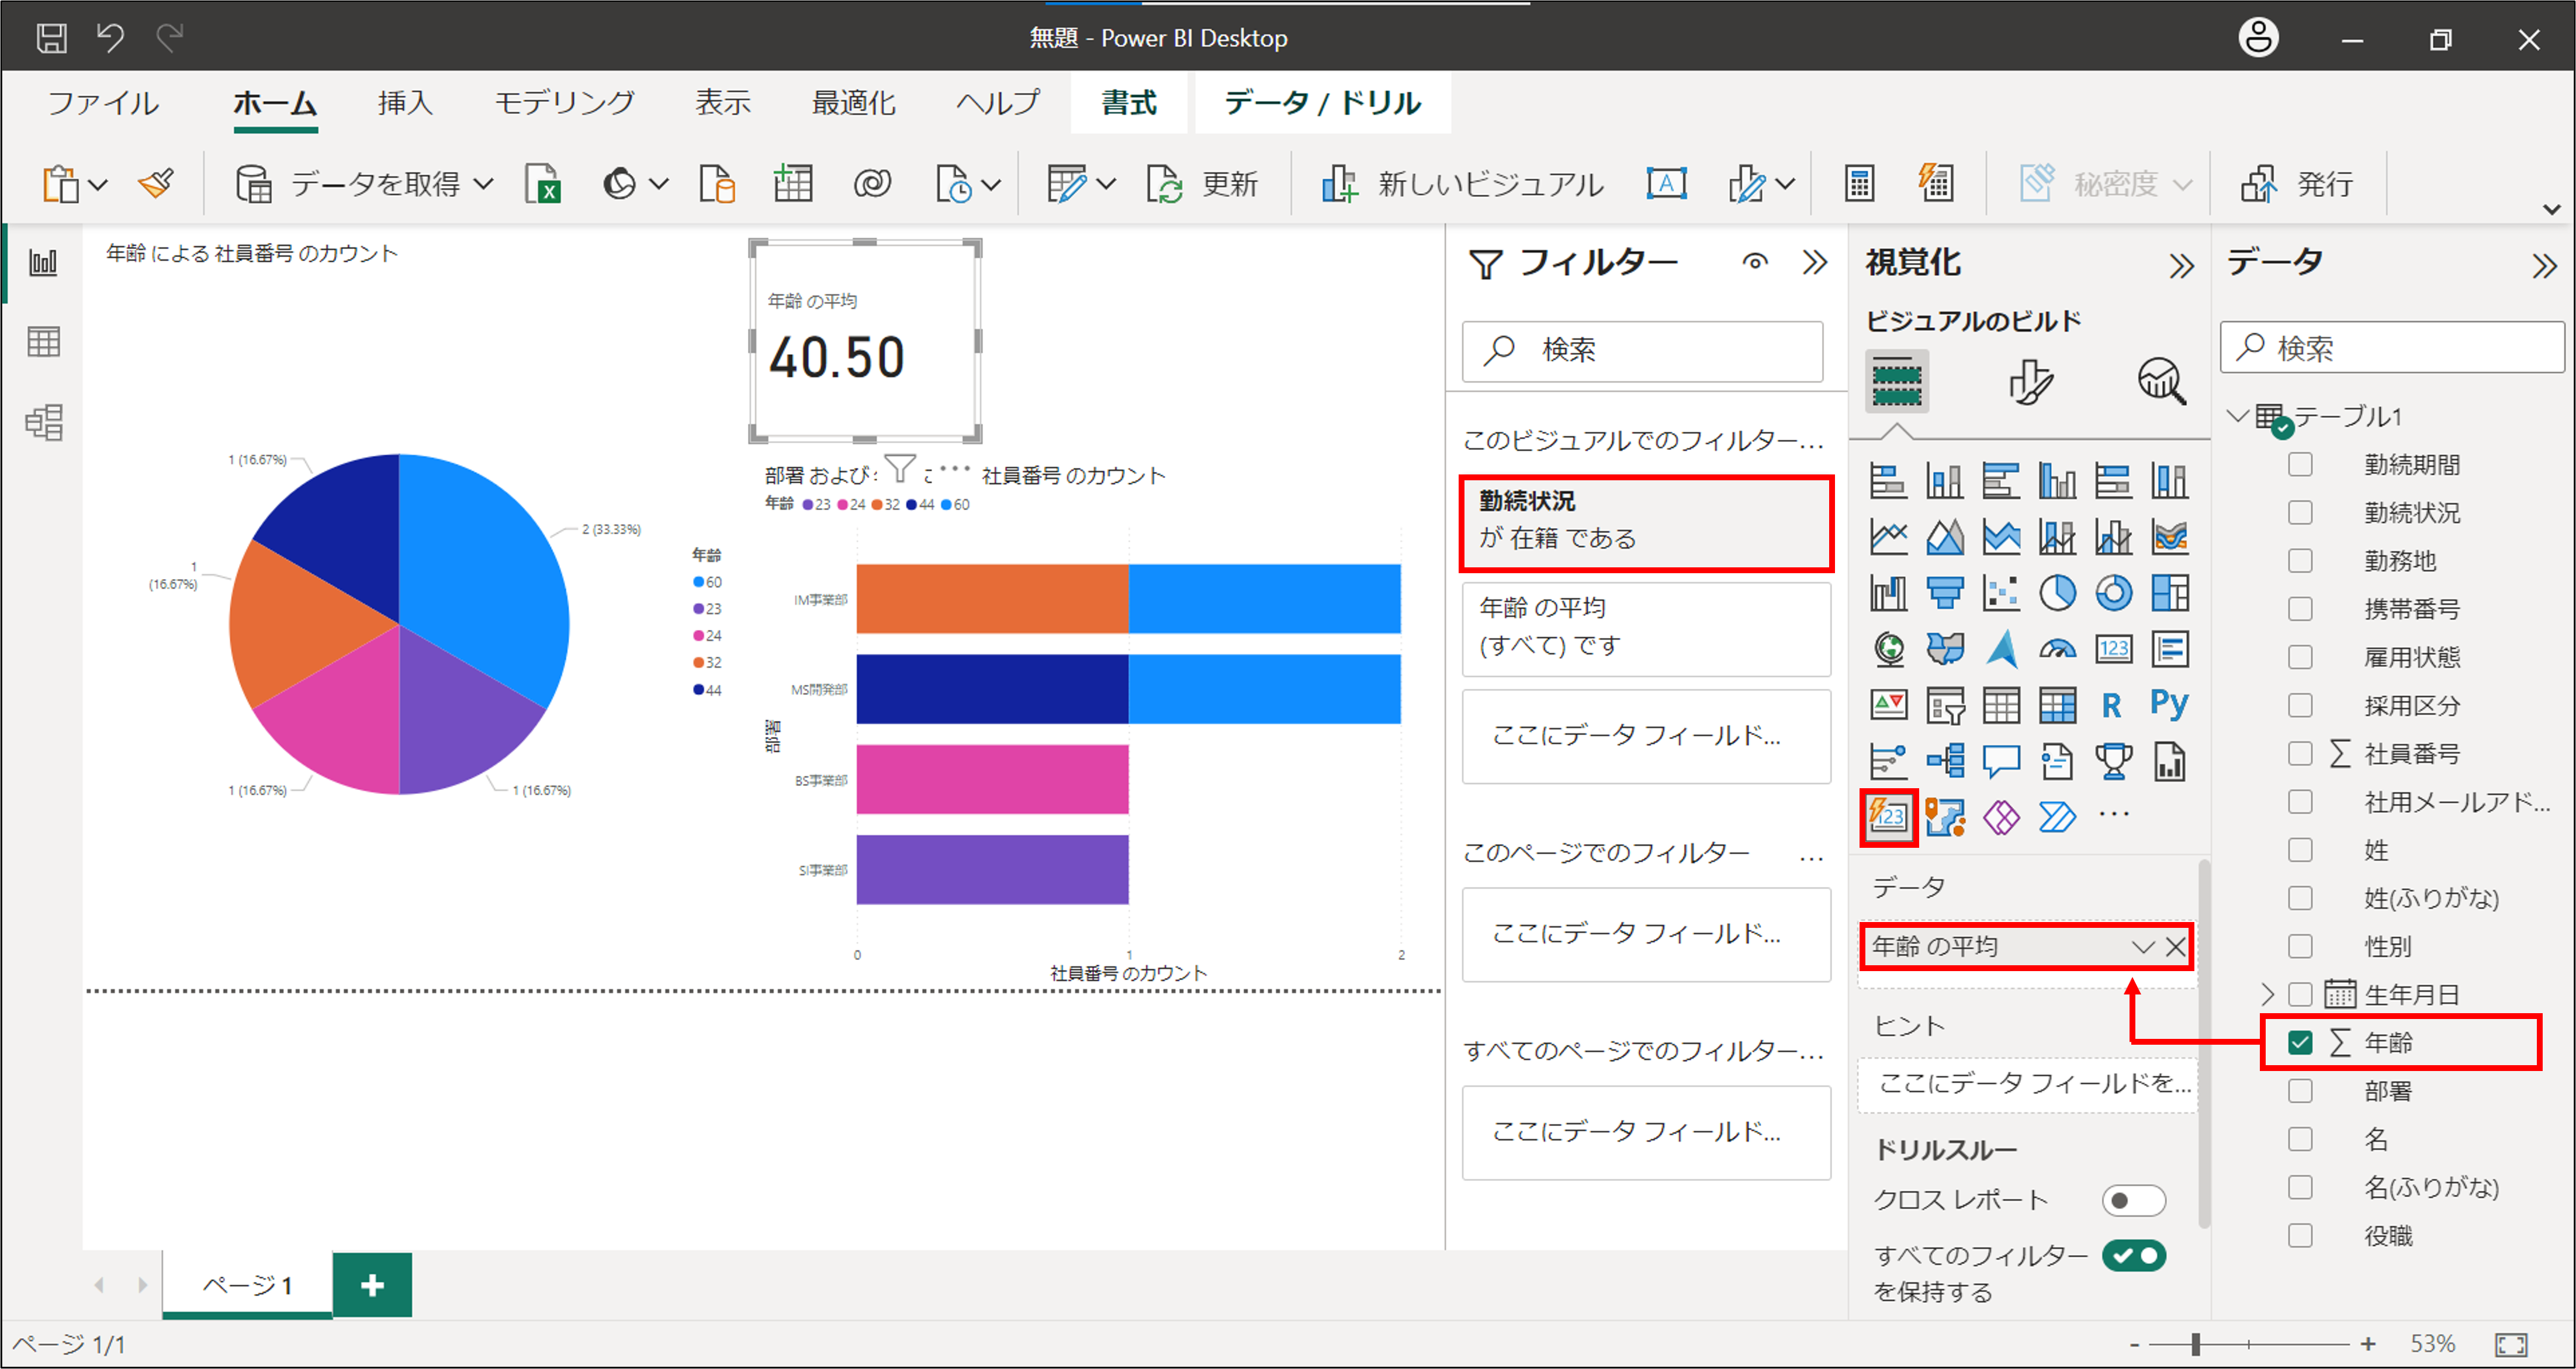Click the Quick measure icon
This screenshot has width=2576, height=1369.
pos(1936,184)
